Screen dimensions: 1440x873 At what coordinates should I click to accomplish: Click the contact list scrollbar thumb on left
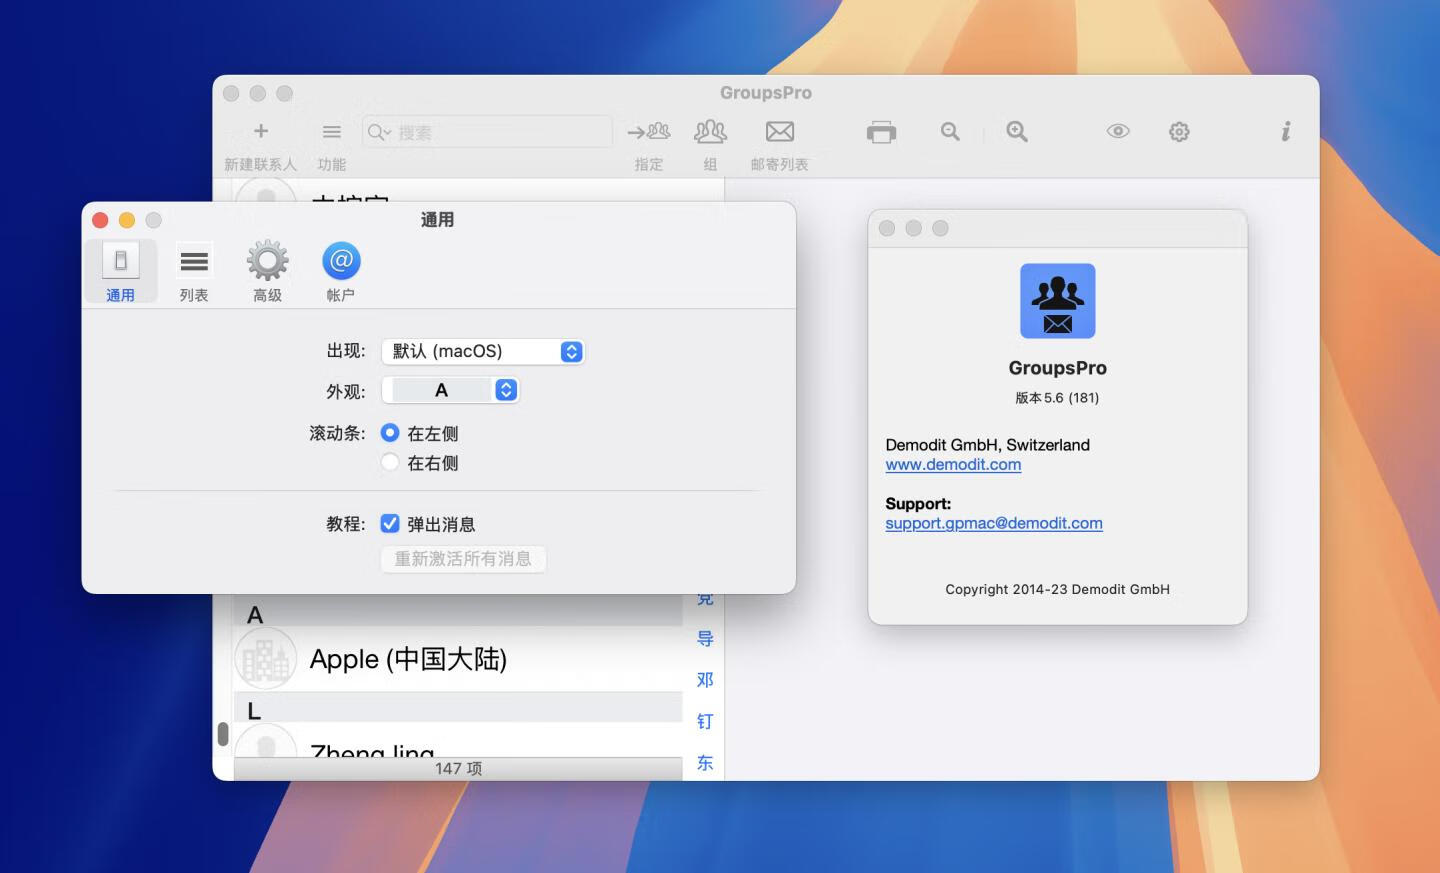point(223,734)
